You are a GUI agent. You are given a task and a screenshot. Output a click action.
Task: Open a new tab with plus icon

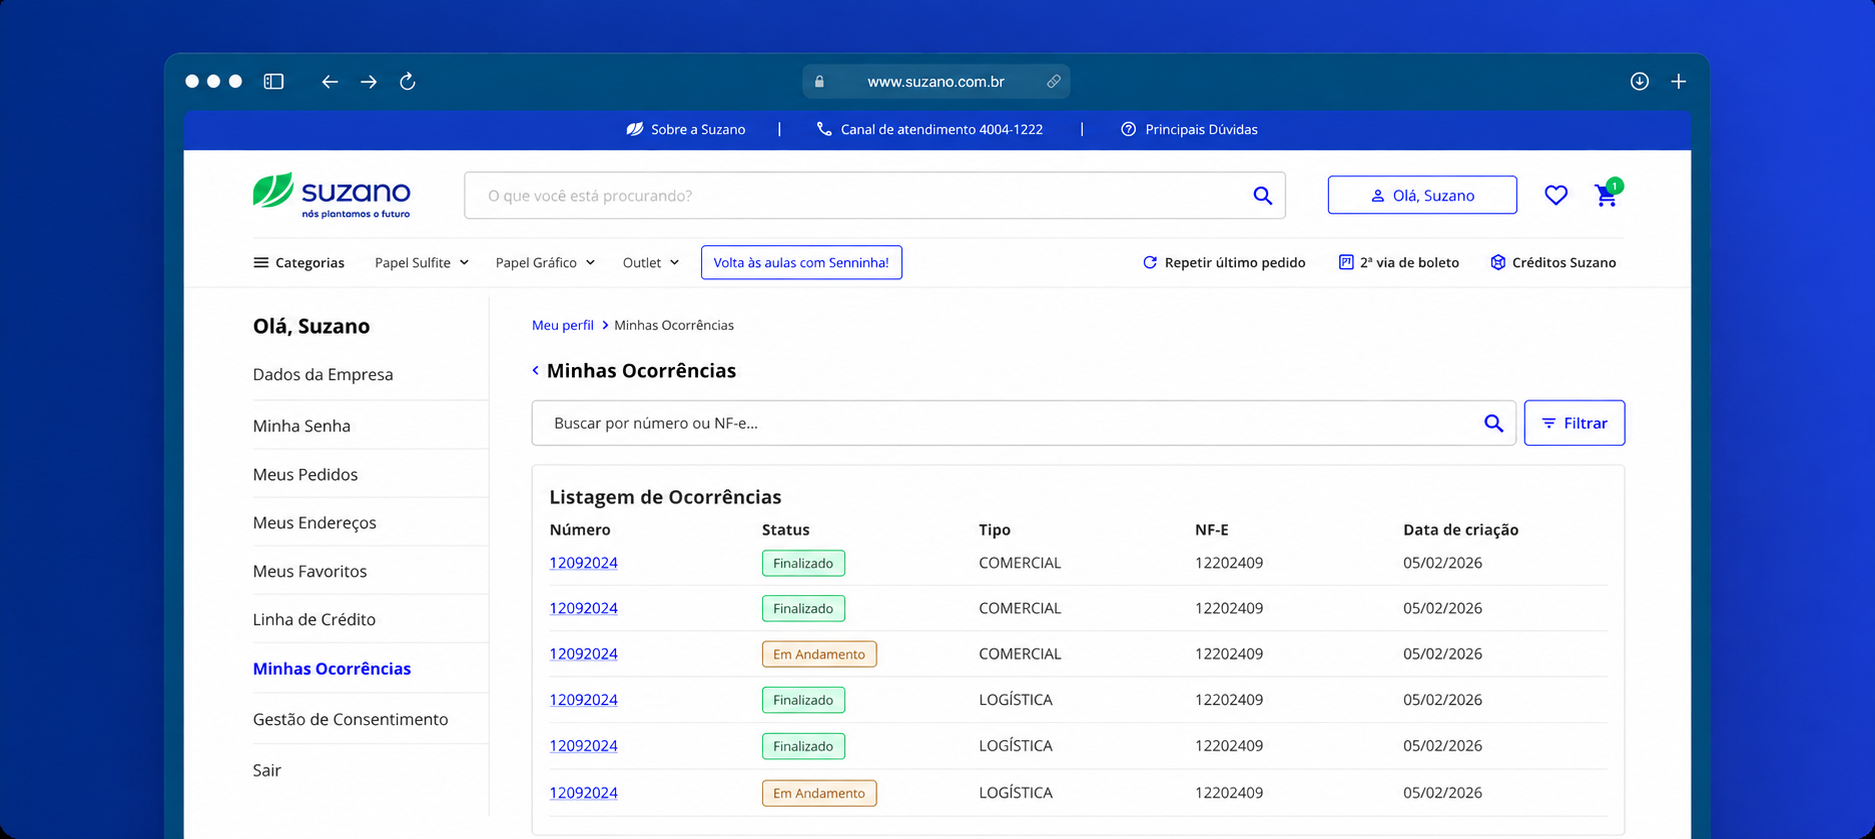pyautogui.click(x=1679, y=81)
